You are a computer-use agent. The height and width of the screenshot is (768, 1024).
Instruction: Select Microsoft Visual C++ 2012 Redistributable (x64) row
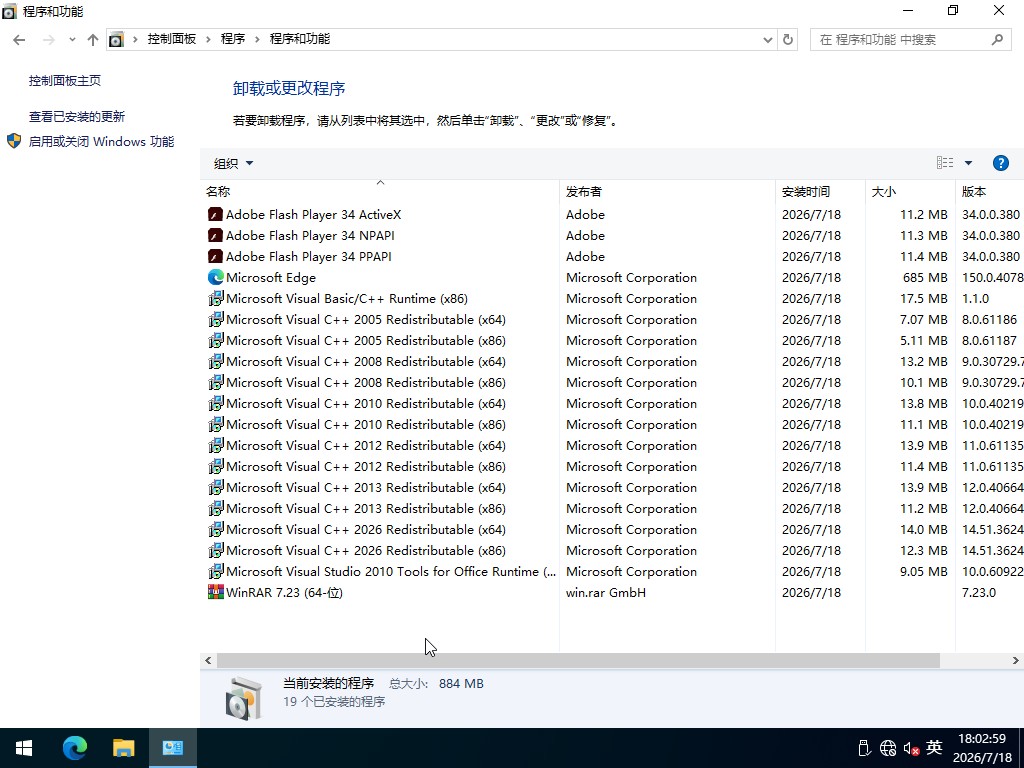pyautogui.click(x=612, y=445)
